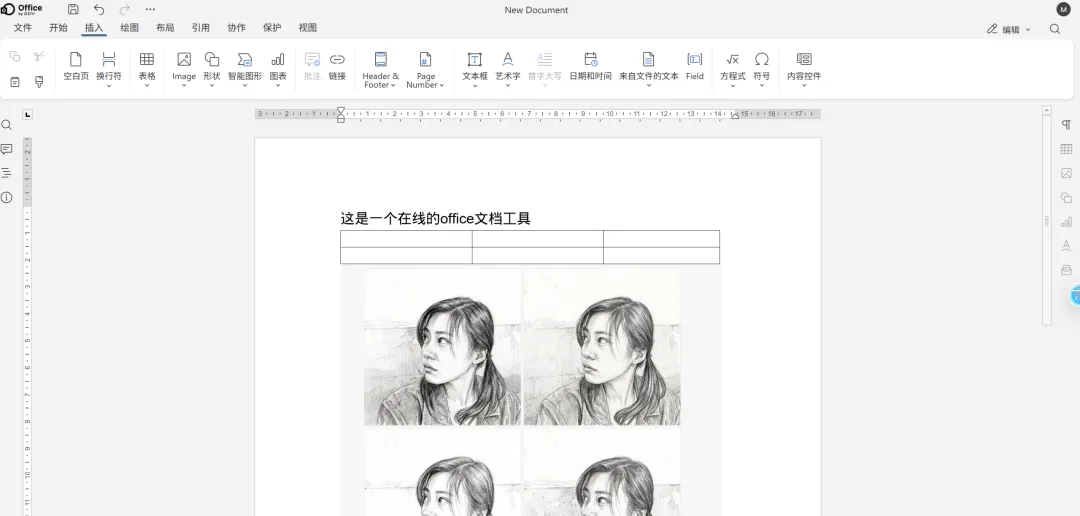Image resolution: width=1080 pixels, height=516 pixels.
Task: Click the Save icon in title bar
Action: (x=73, y=10)
